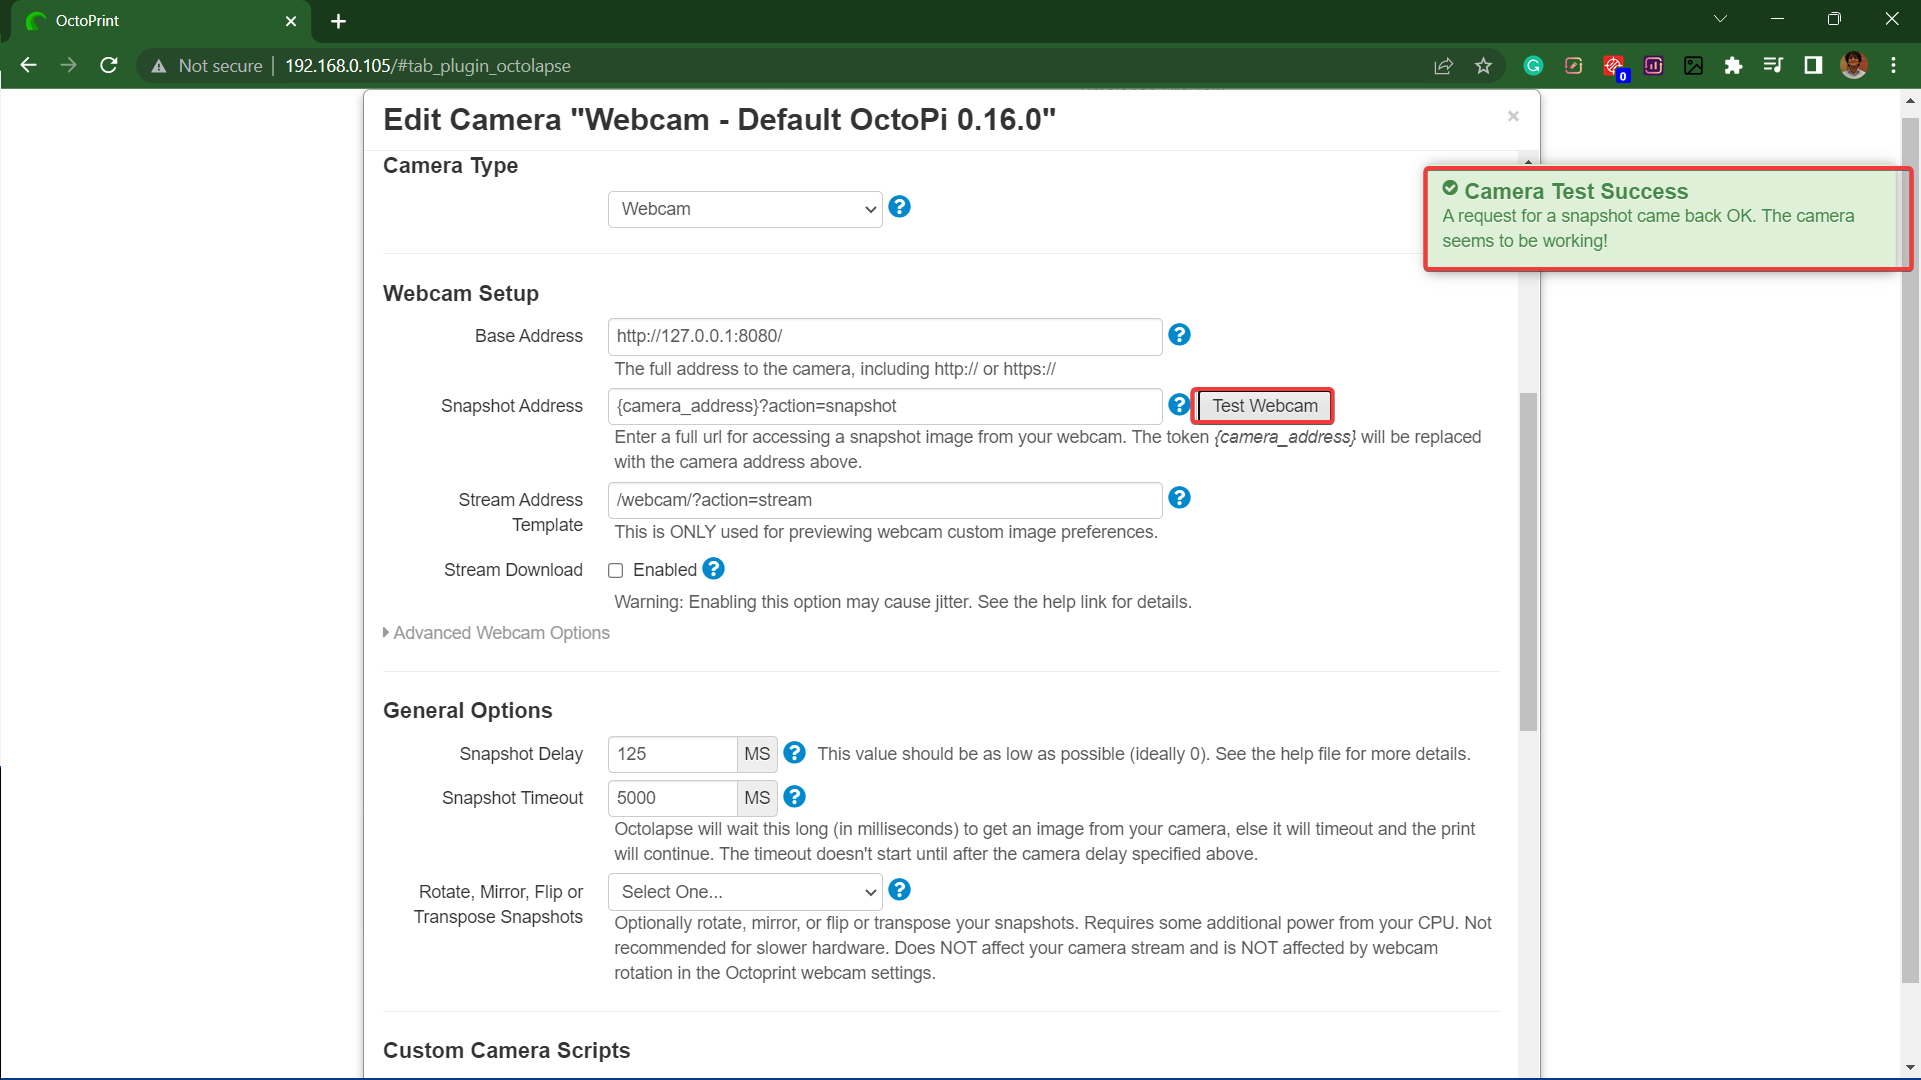This screenshot has width=1921, height=1080.
Task: Go forward in browser history
Action: click(68, 65)
